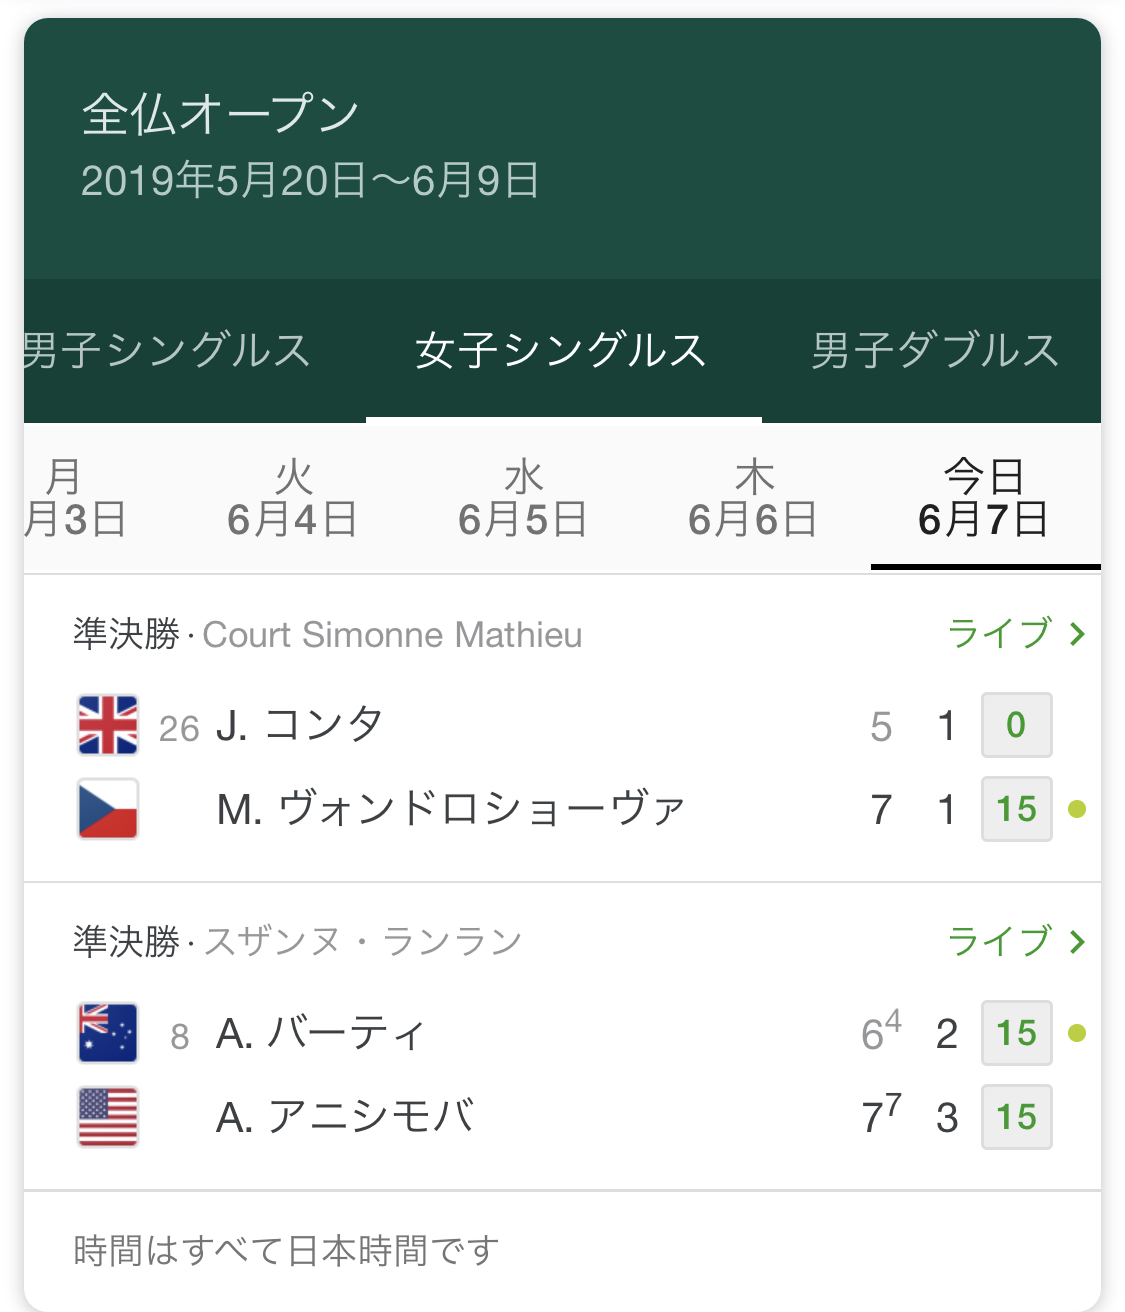Select the 女子シングルス tab
1125x1312 pixels.
tap(562, 351)
